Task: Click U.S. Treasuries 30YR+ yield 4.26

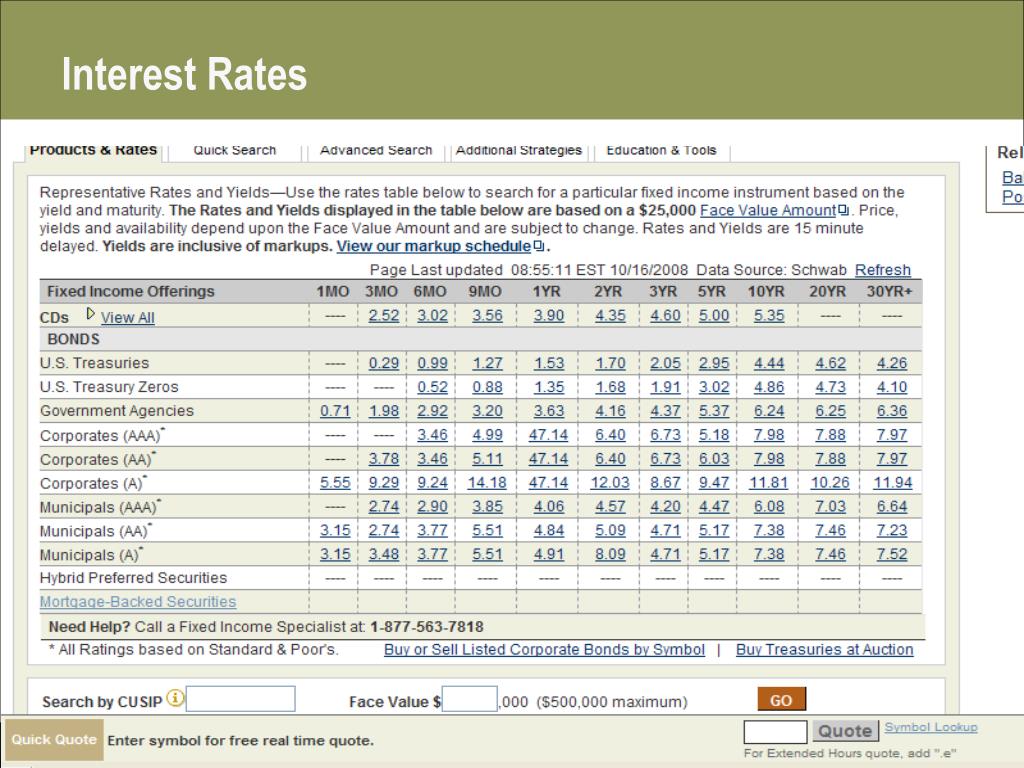Action: tap(891, 363)
